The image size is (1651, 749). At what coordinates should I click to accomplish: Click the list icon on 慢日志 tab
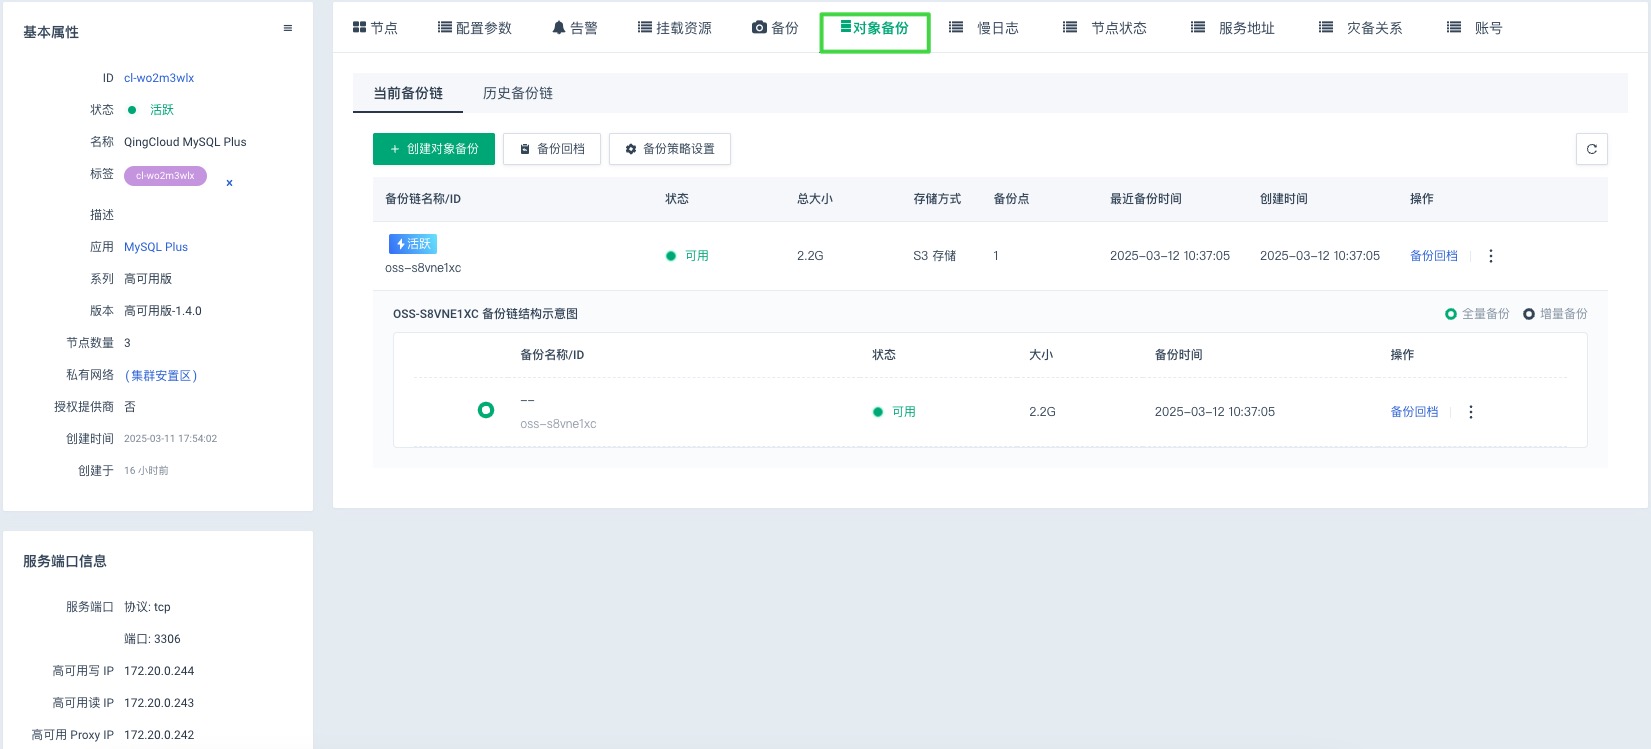[x=956, y=28]
